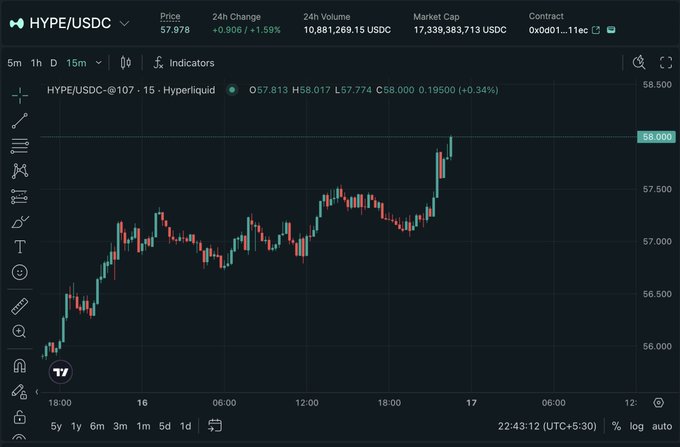Open contract address external link

(596, 30)
